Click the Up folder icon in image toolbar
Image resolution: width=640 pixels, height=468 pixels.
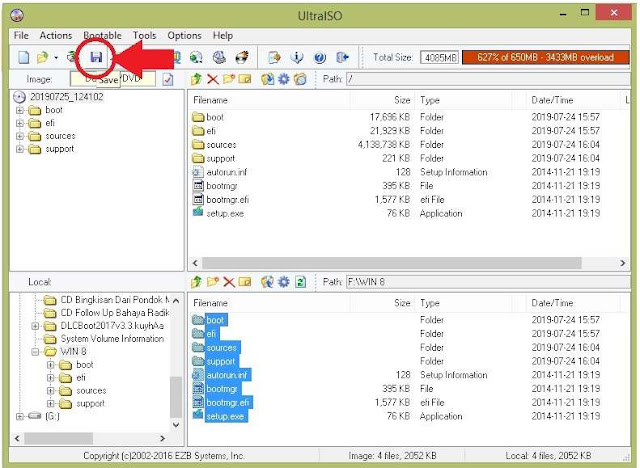[x=196, y=79]
